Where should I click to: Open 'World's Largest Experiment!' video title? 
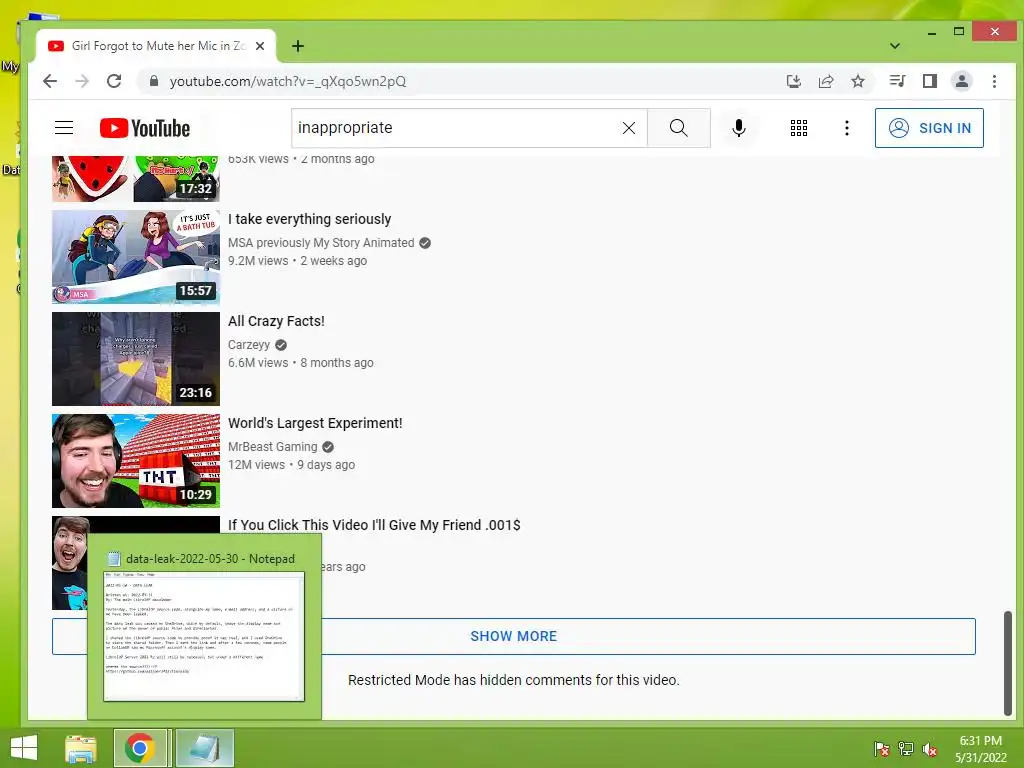pos(315,423)
